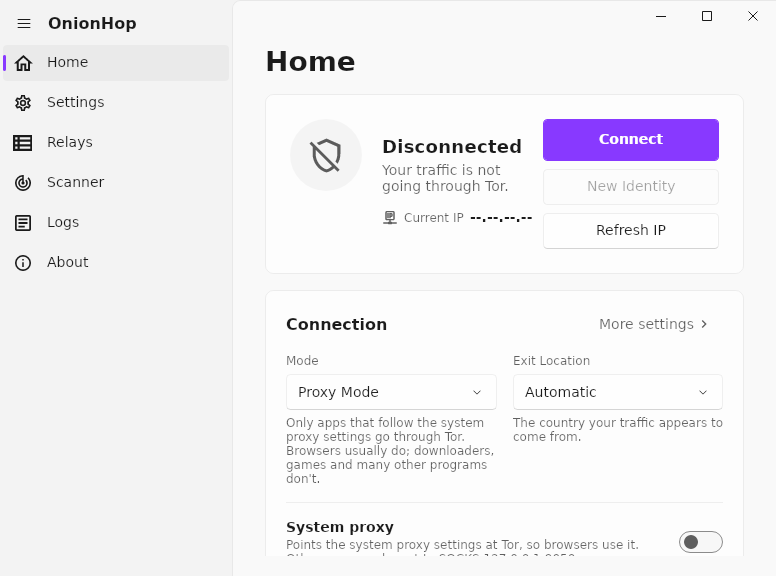The height and width of the screenshot is (576, 776).
Task: Open the About page label
Action: [x=67, y=262]
